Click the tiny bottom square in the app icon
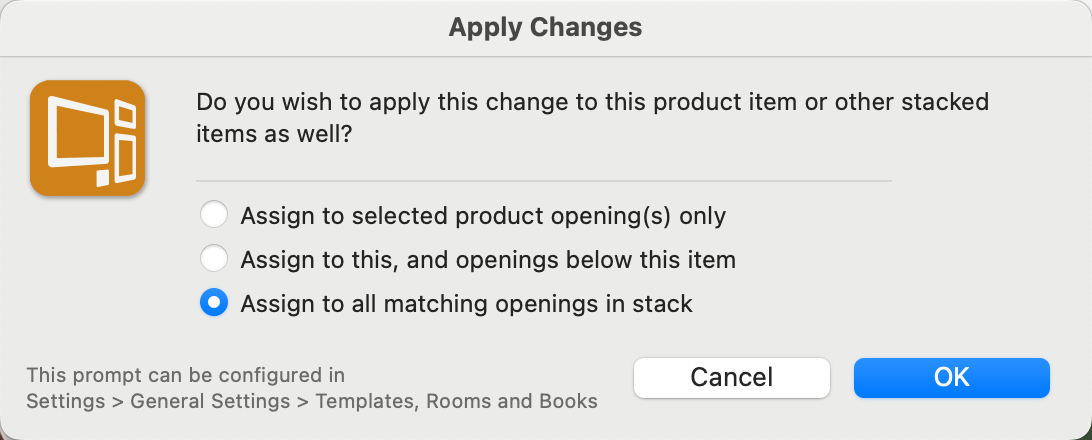1092x440 pixels. coord(103,179)
